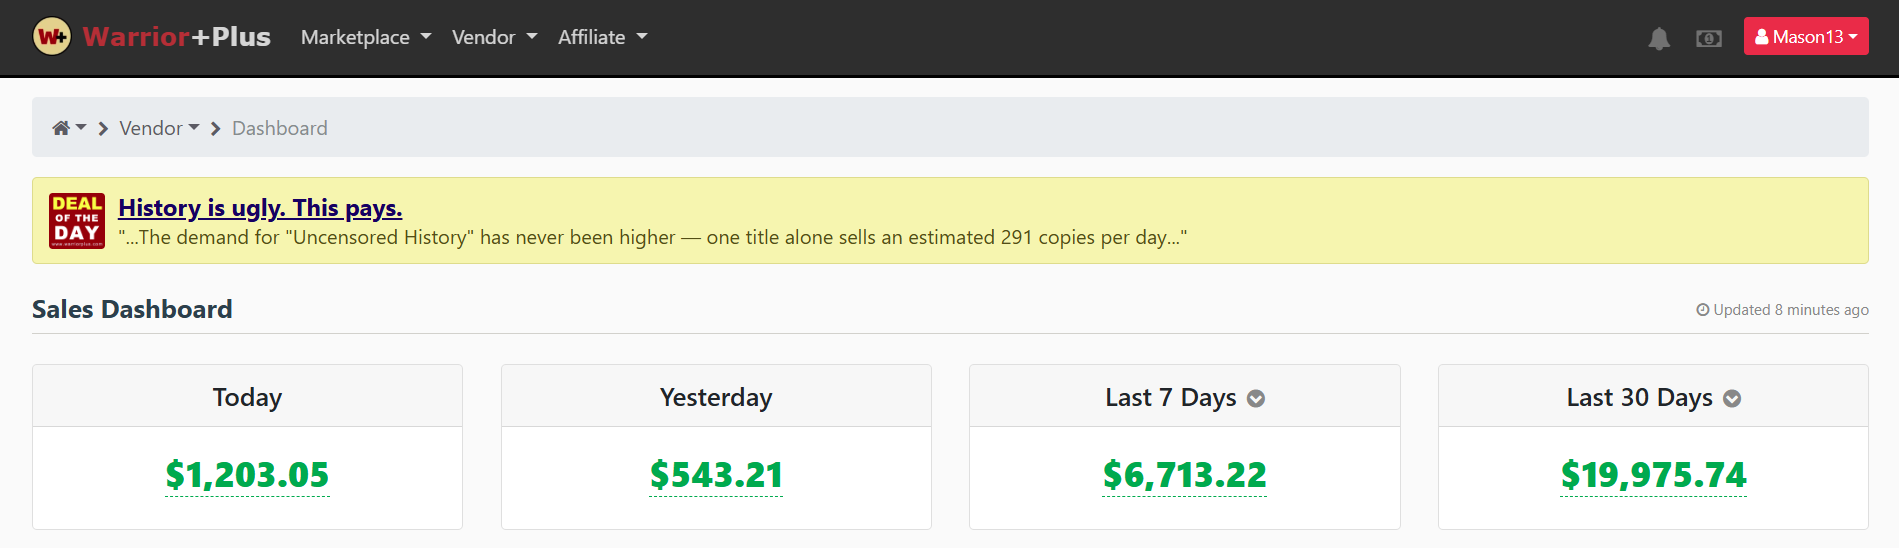Click the home breadcrumb icon

(x=62, y=128)
